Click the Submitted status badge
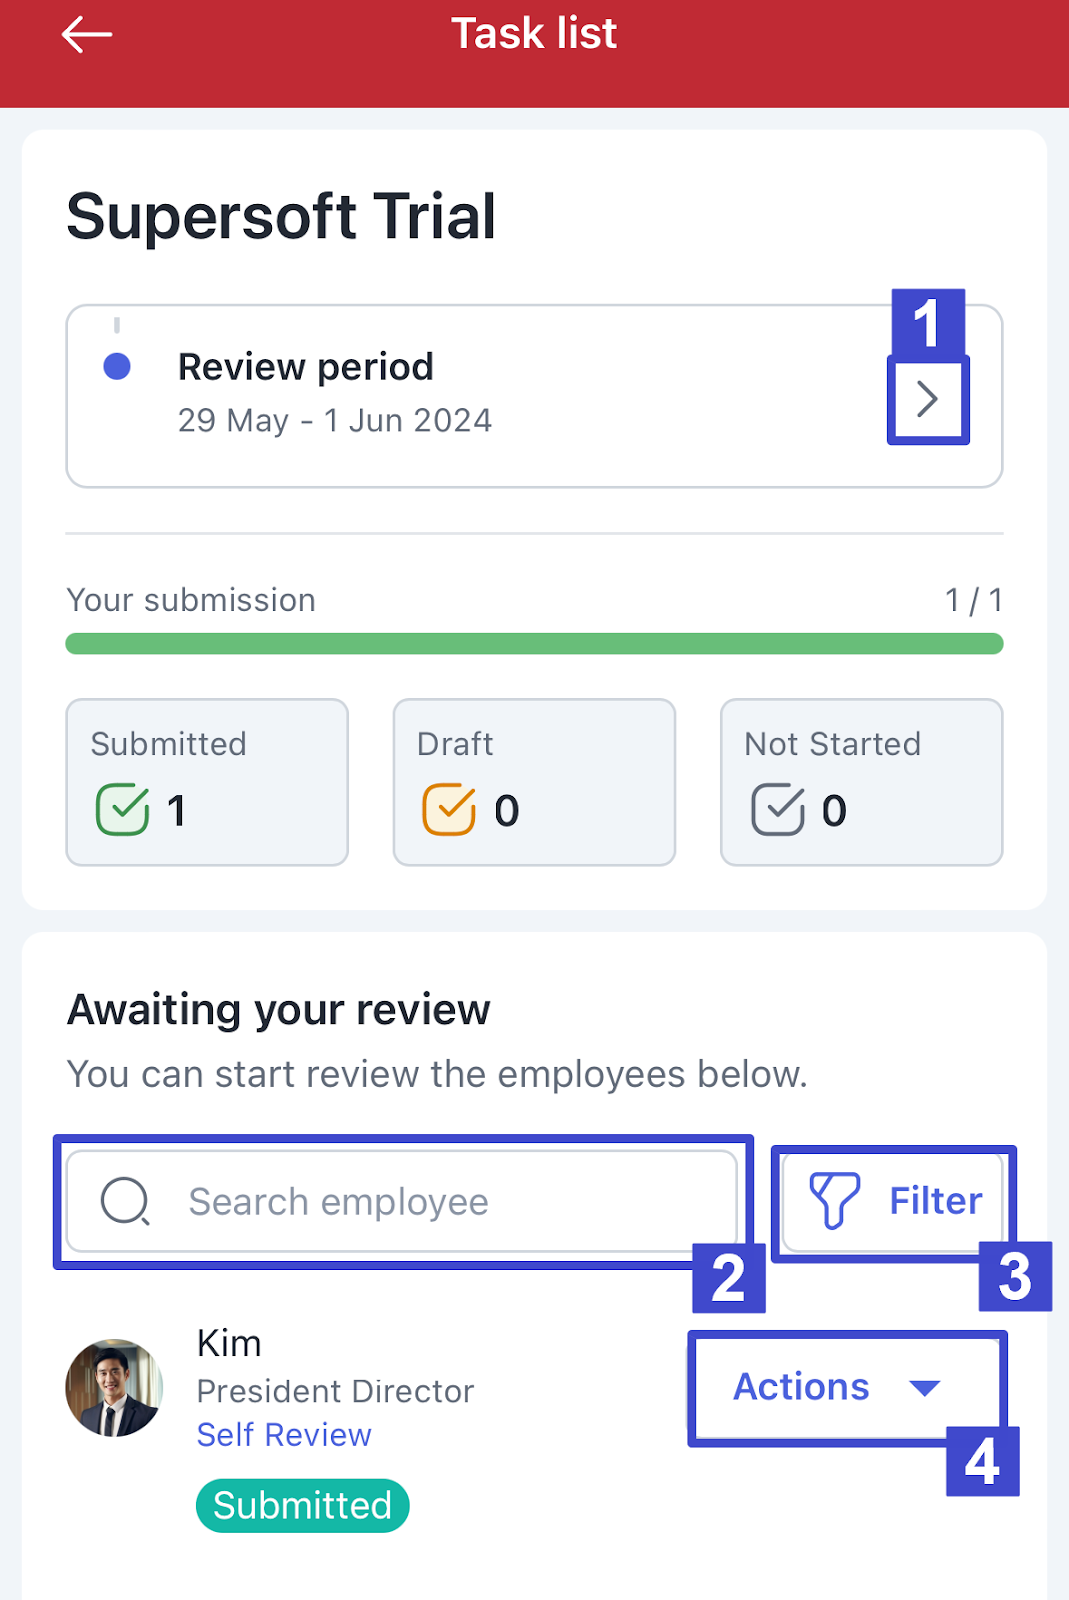Viewport: 1069px width, 1600px height. (x=302, y=1505)
